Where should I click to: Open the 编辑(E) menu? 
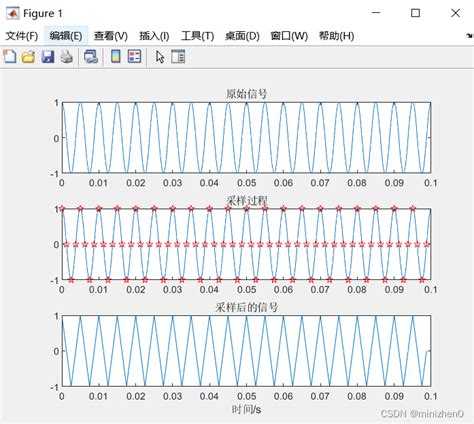pyautogui.click(x=66, y=36)
